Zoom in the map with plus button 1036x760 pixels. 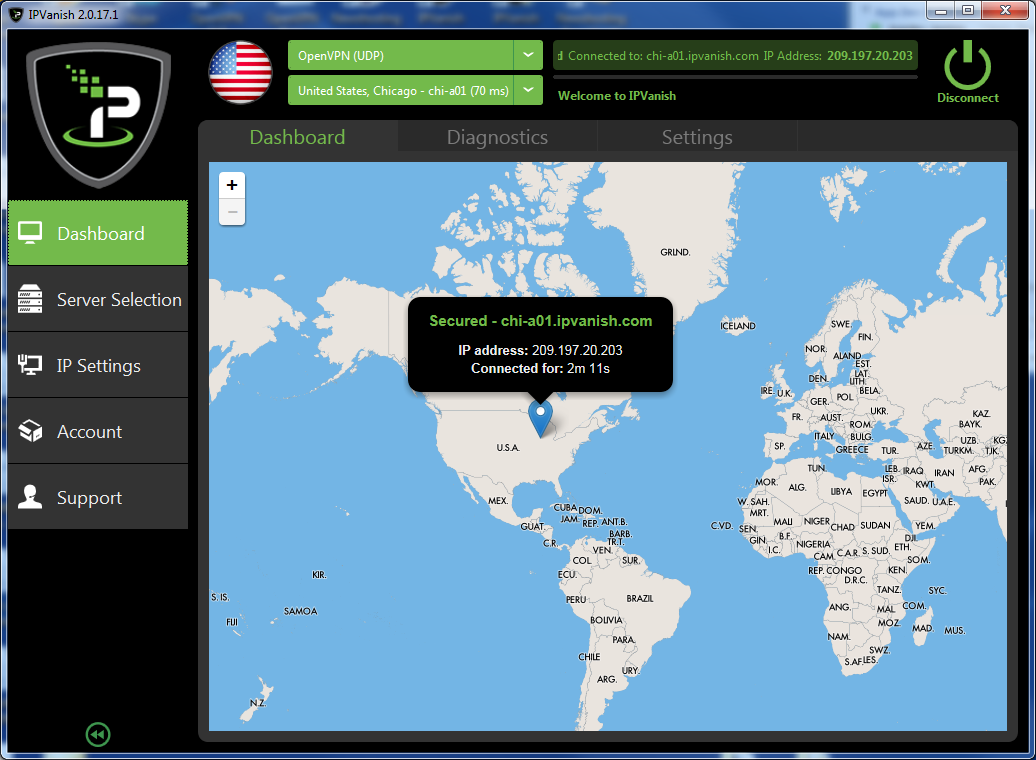[x=232, y=185]
